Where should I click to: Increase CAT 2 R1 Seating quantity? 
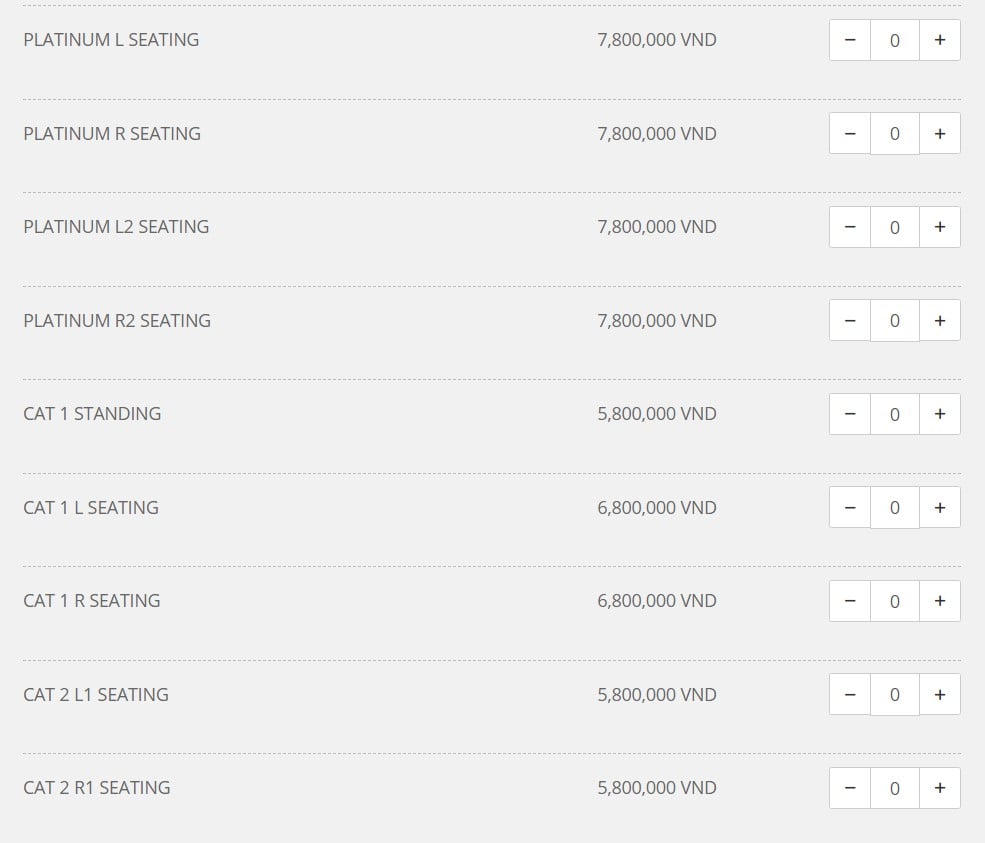pyautogui.click(x=940, y=788)
